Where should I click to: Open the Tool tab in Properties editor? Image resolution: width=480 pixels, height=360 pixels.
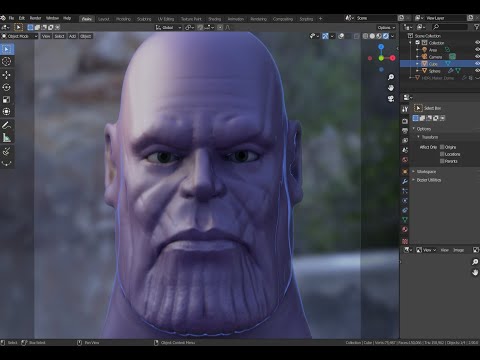[405, 109]
